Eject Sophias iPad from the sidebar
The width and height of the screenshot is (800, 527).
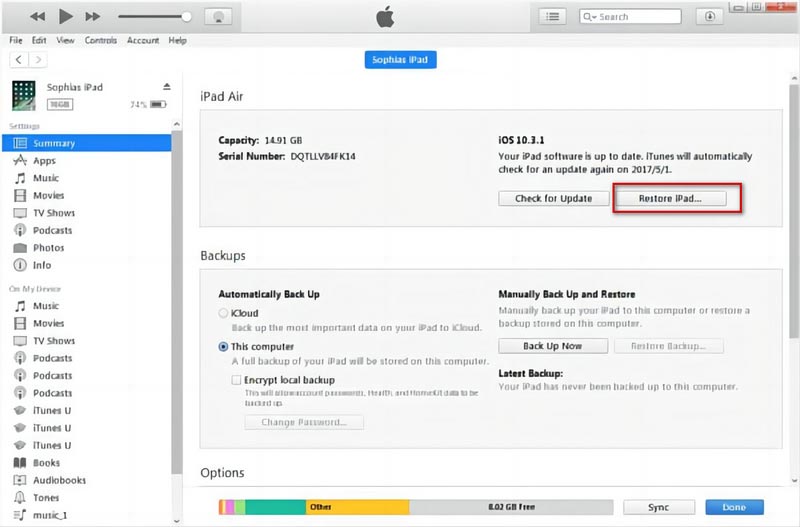tap(167, 87)
